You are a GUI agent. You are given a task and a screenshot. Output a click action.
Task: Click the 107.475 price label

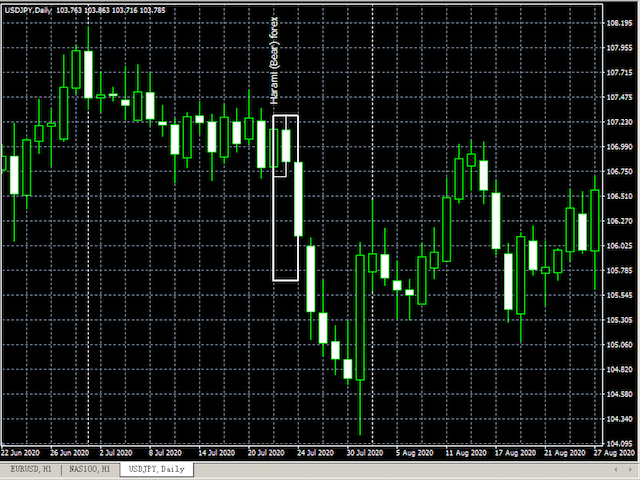(x=619, y=97)
